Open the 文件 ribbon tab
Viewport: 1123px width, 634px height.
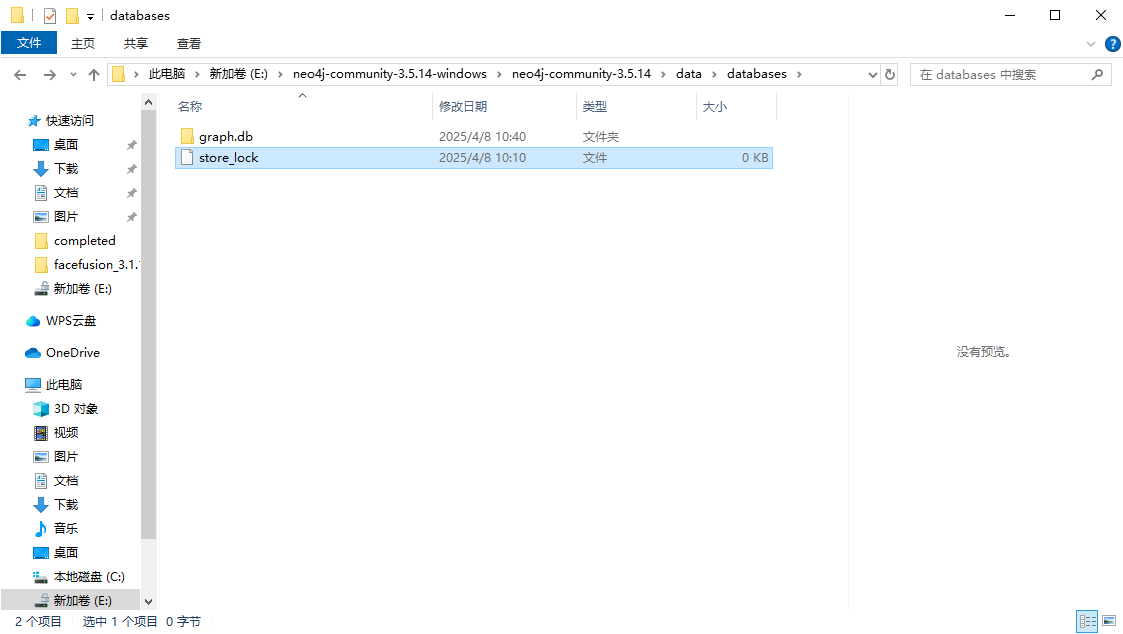pyautogui.click(x=29, y=43)
